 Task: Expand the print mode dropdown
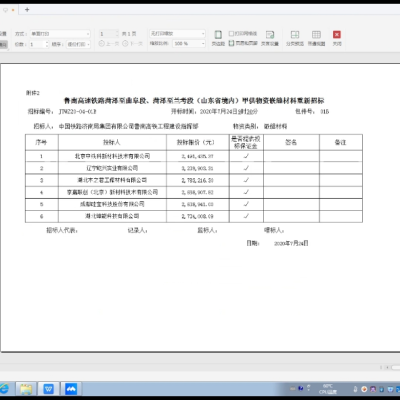(x=60, y=34)
